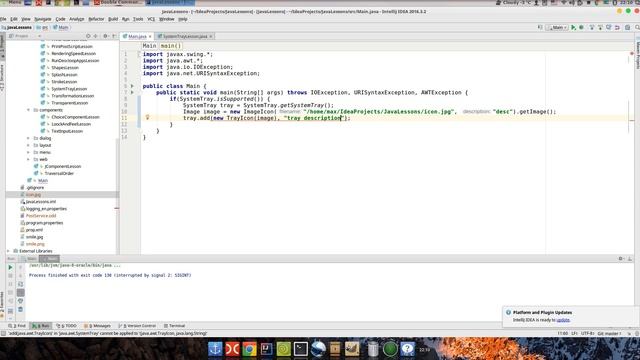Open the Messages tool window
Viewport: 640px width, 360px height.
97,326
